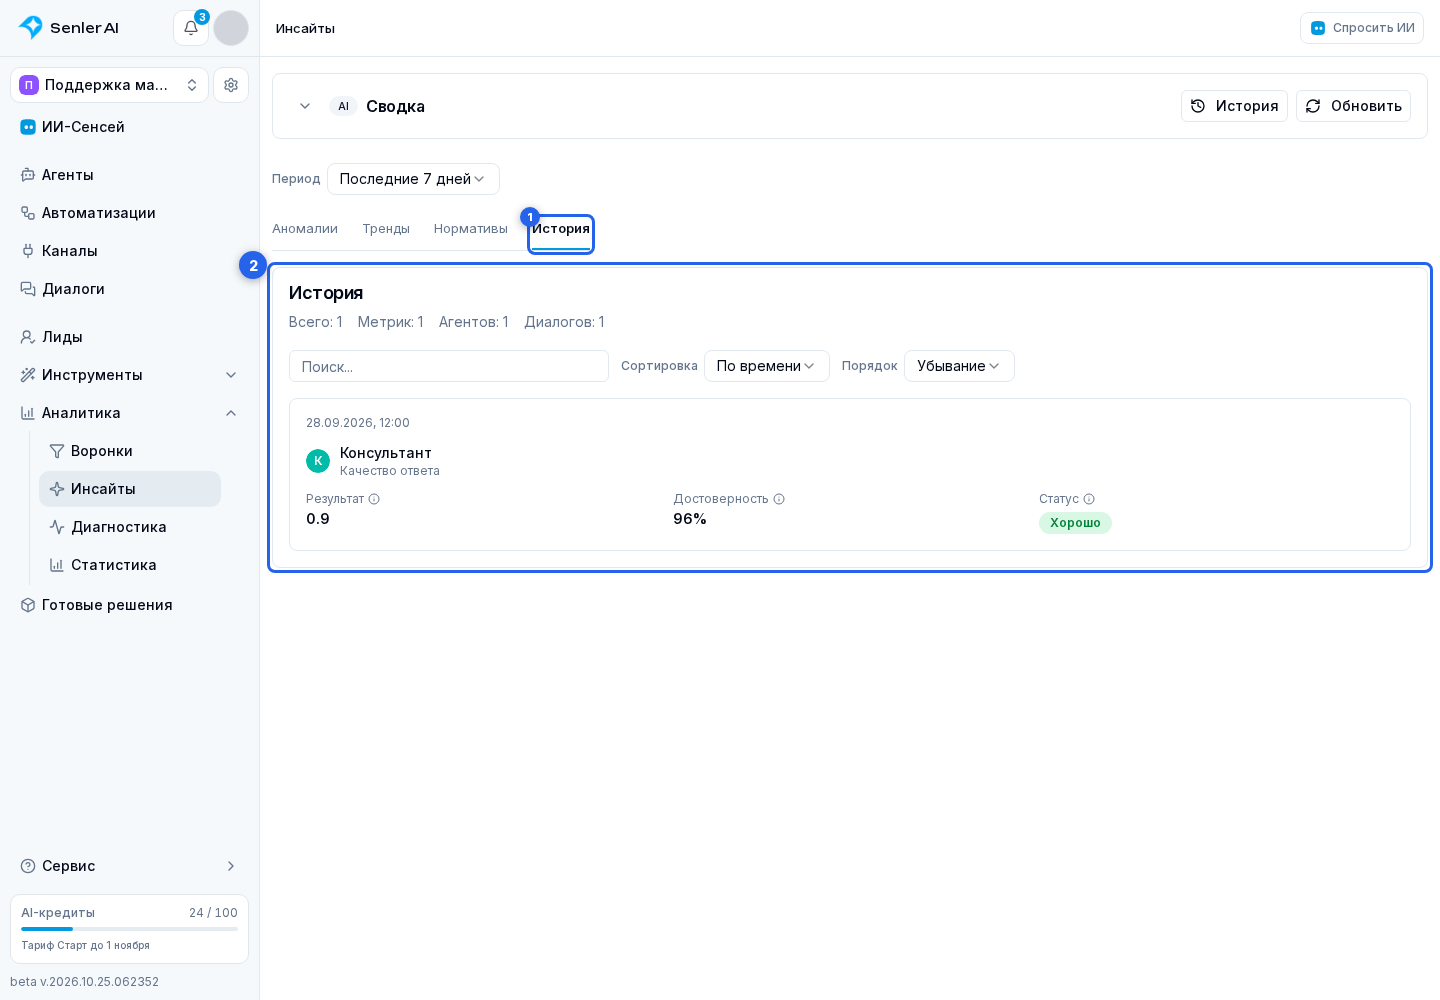This screenshot has width=1440, height=1000.
Task: Expand the Сервис menu
Action: [x=129, y=866]
